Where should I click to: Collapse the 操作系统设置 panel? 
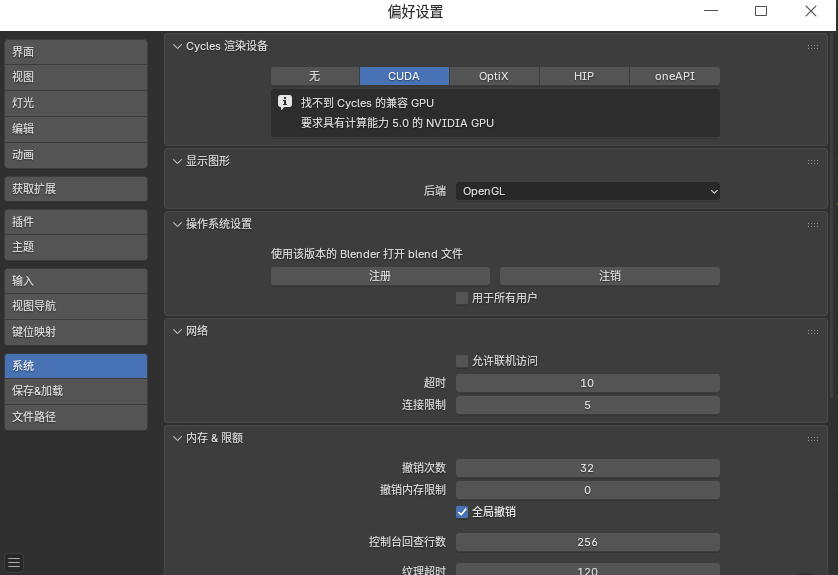click(x=177, y=224)
